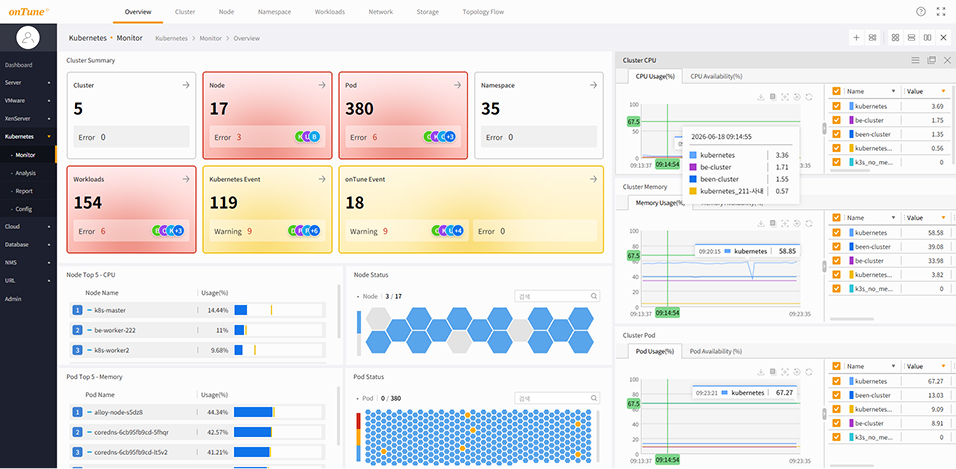Select the Pod Availability (%) tab
Screen dimensions: 956x469
[x=716, y=351]
